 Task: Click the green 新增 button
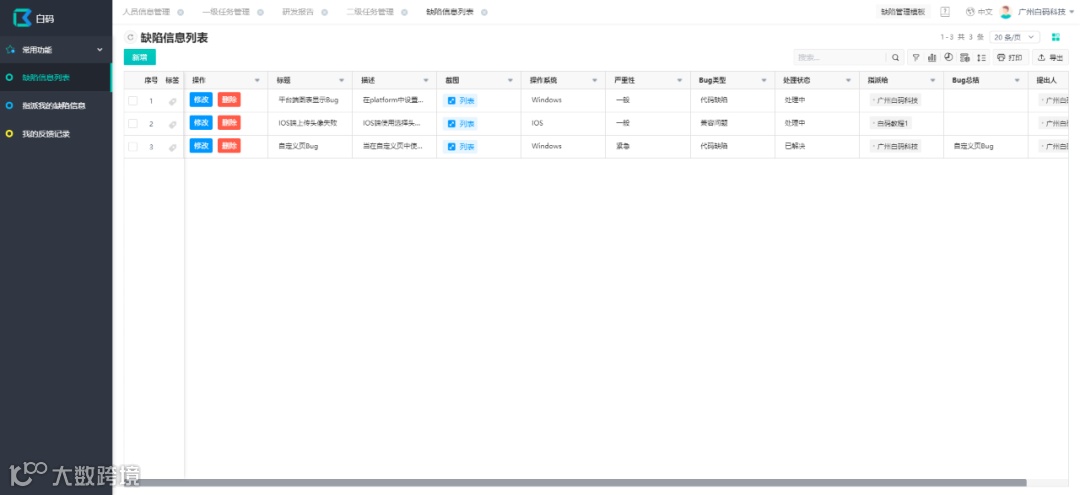click(140, 57)
